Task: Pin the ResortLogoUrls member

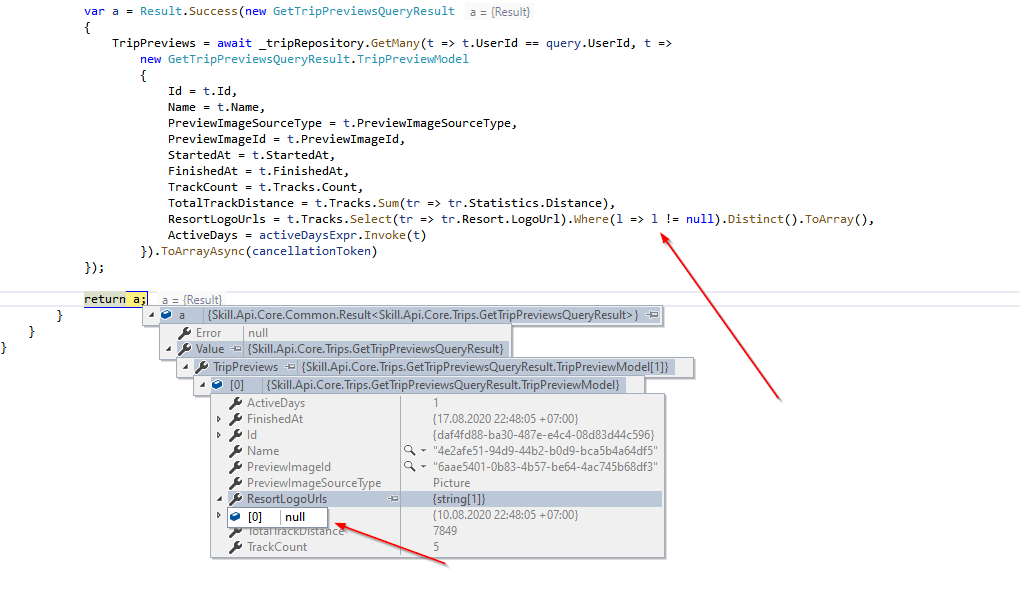Action: pos(394,498)
